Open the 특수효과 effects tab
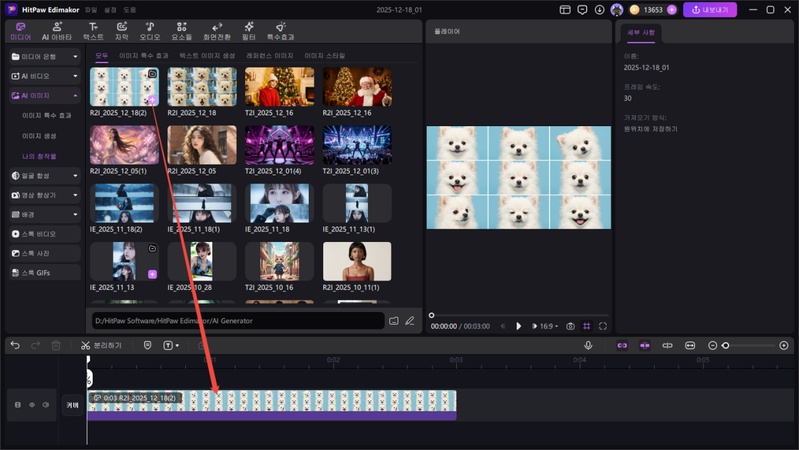This screenshot has width=799, height=450. coord(280,31)
